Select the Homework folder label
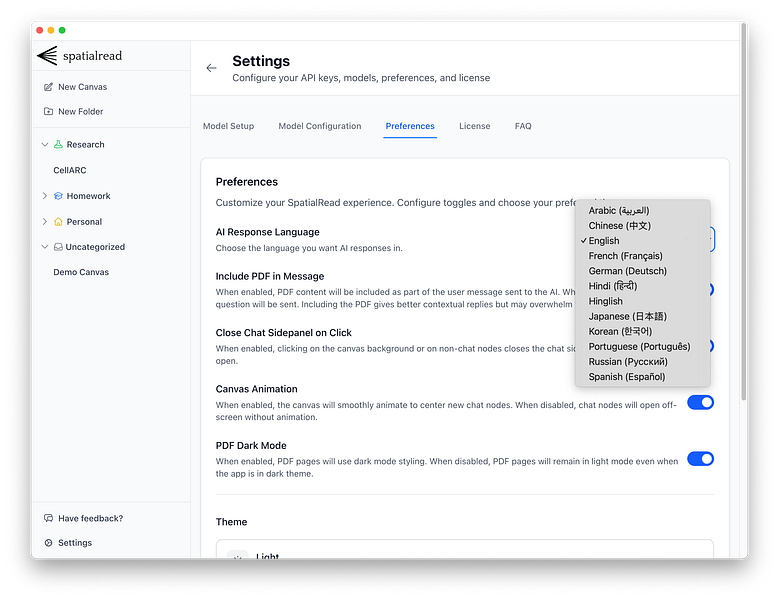Screen dimensions: 779x600 88,196
